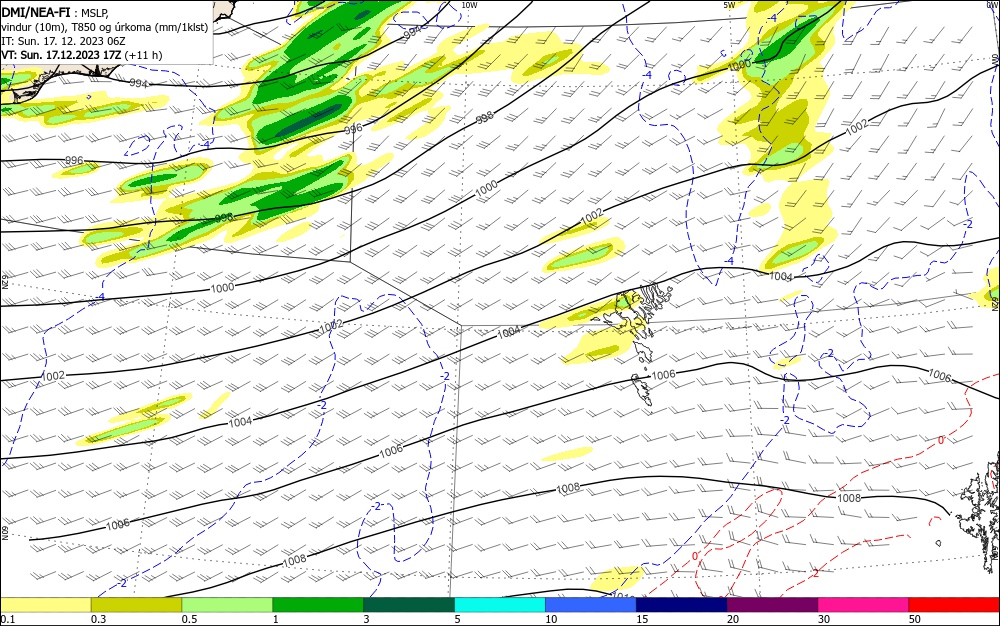Select the light green 0.5–1 legend swatch

point(227,605)
